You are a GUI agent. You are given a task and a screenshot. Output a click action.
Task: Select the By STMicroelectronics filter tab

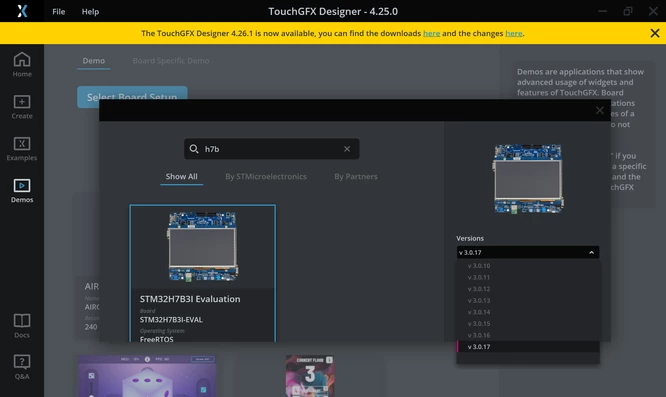tap(266, 177)
